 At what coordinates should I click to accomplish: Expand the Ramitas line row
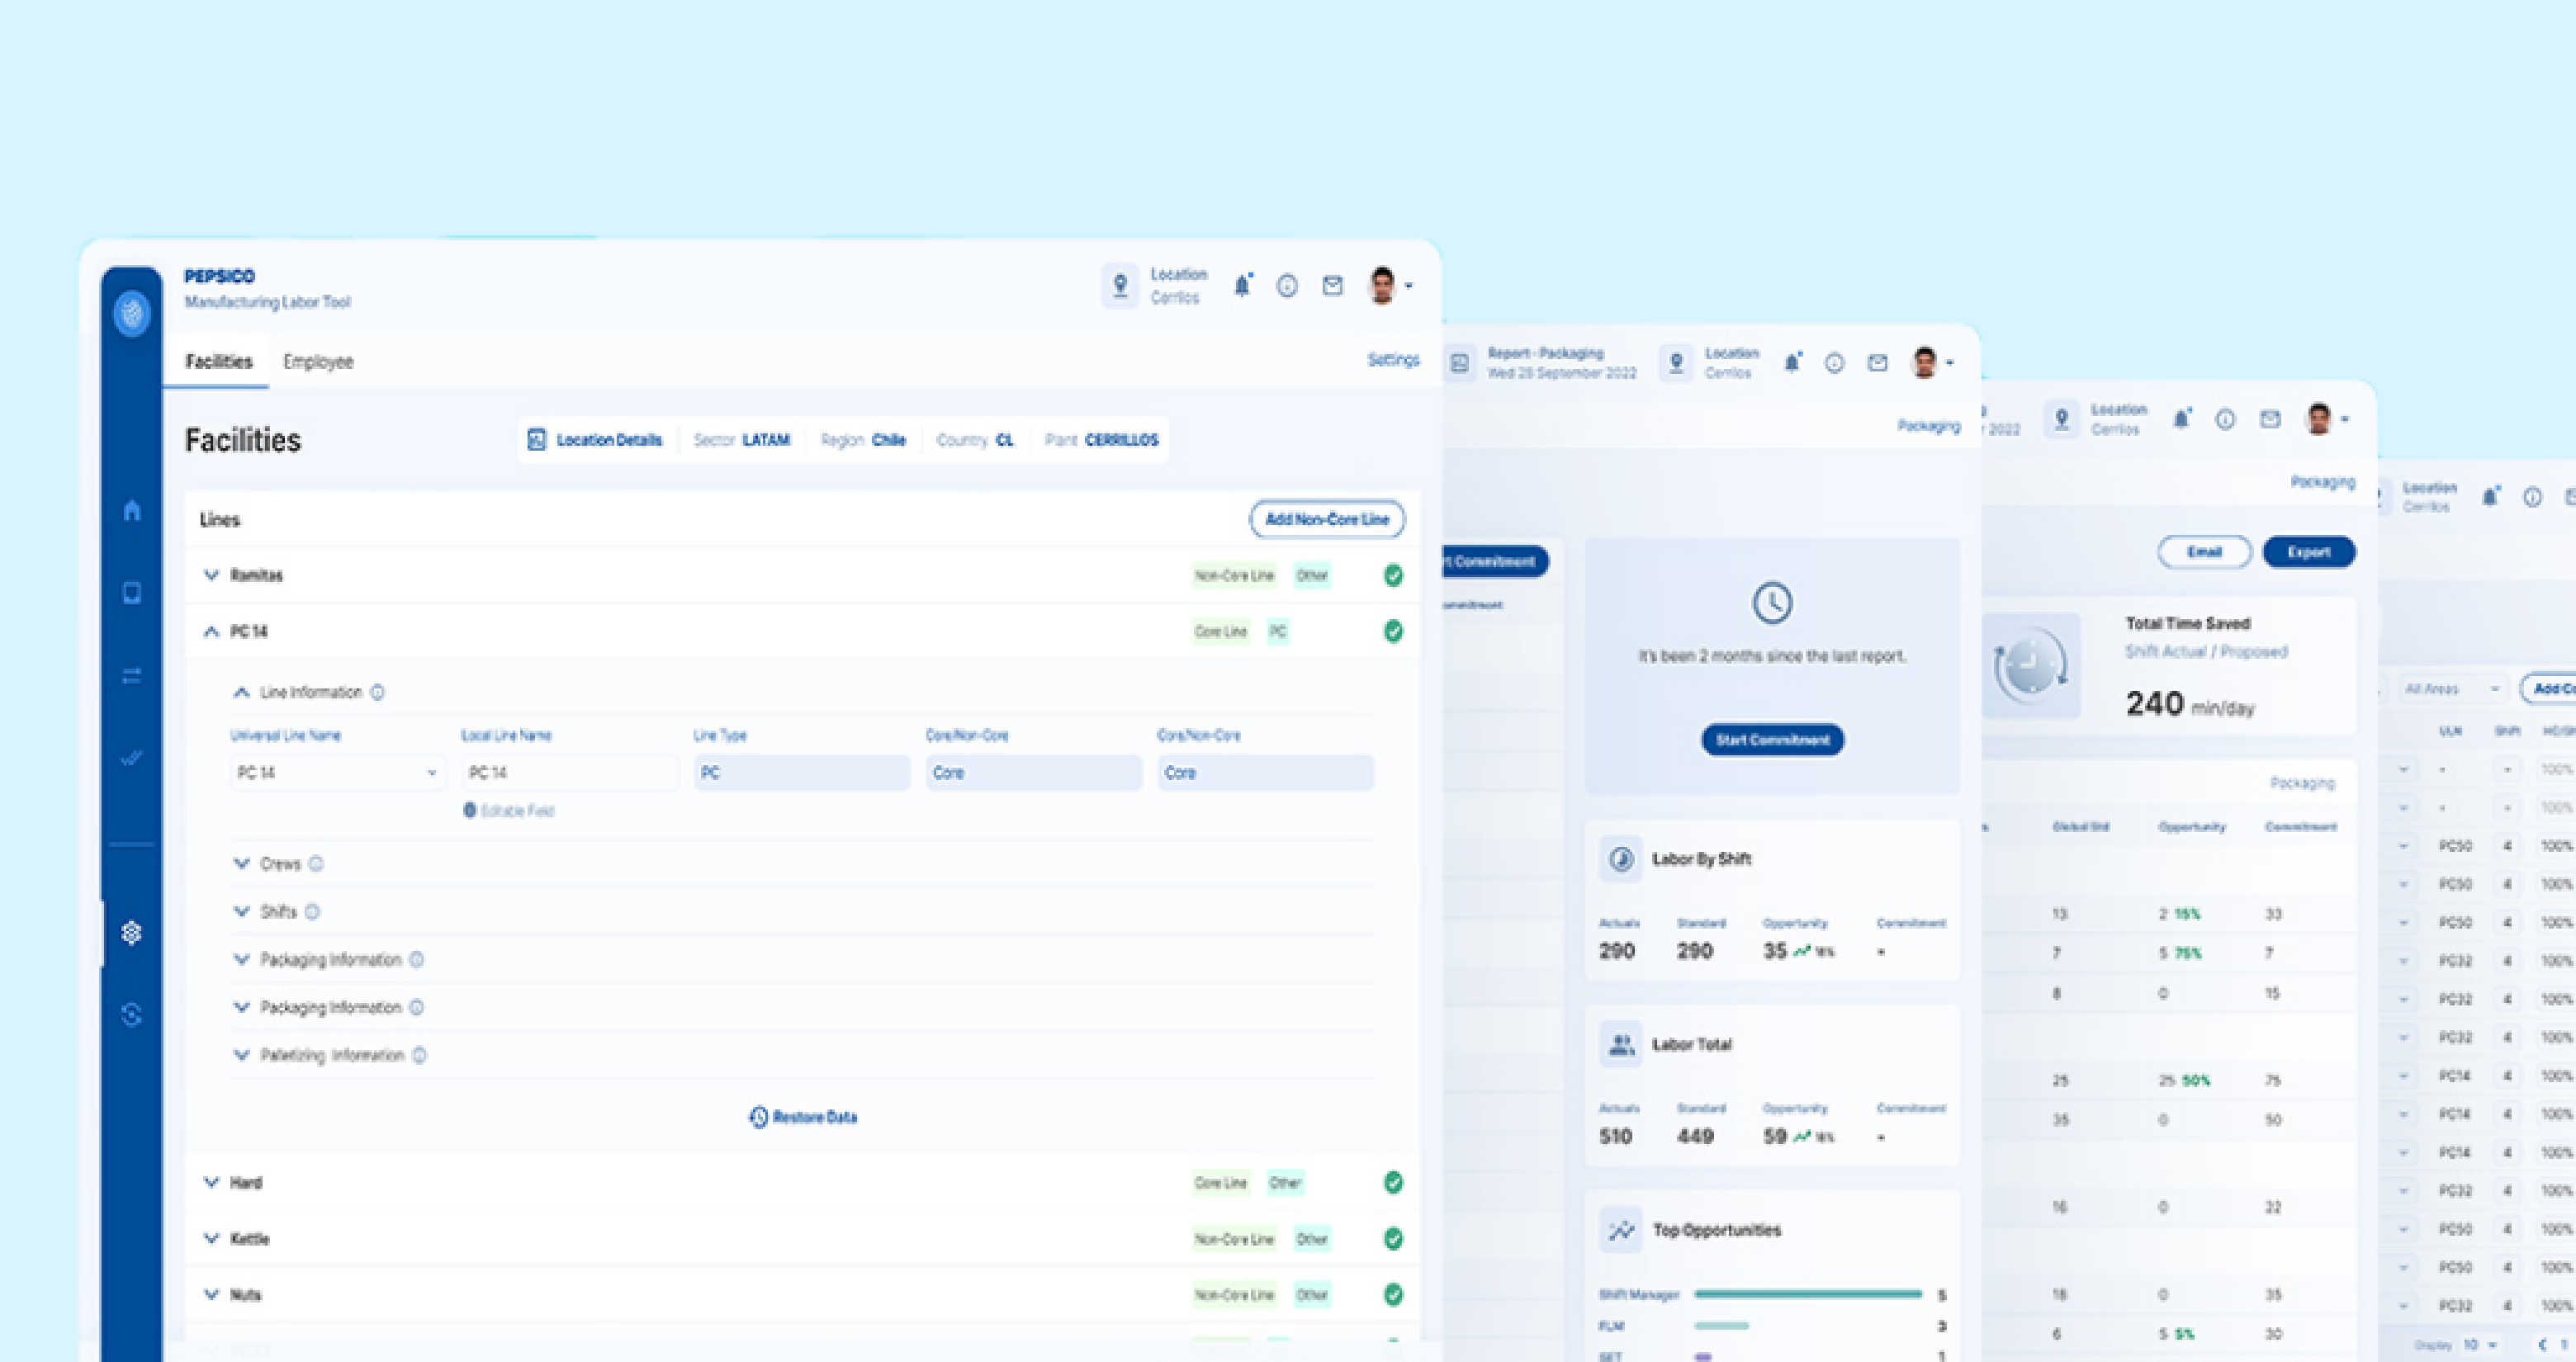coord(211,575)
